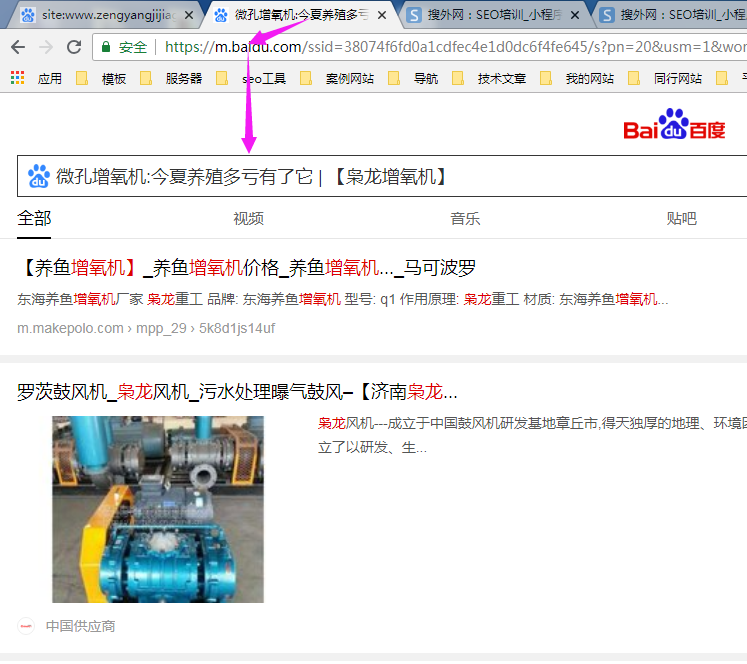Switch to the 音乐 search tab
747x664 pixels.
click(x=465, y=219)
